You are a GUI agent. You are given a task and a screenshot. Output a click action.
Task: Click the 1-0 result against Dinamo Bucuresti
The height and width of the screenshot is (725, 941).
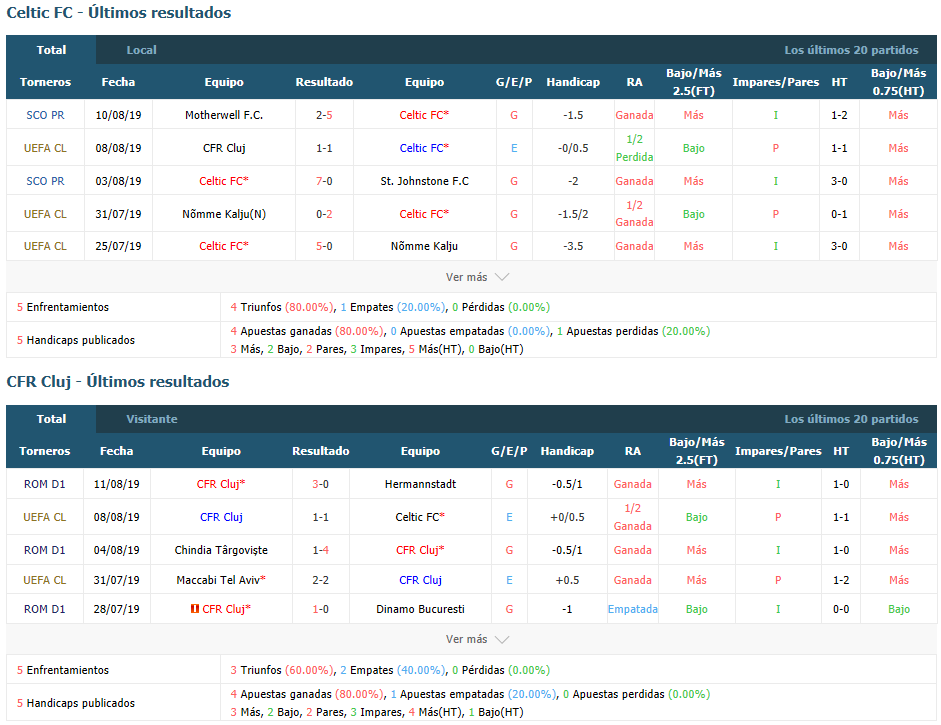pos(320,609)
